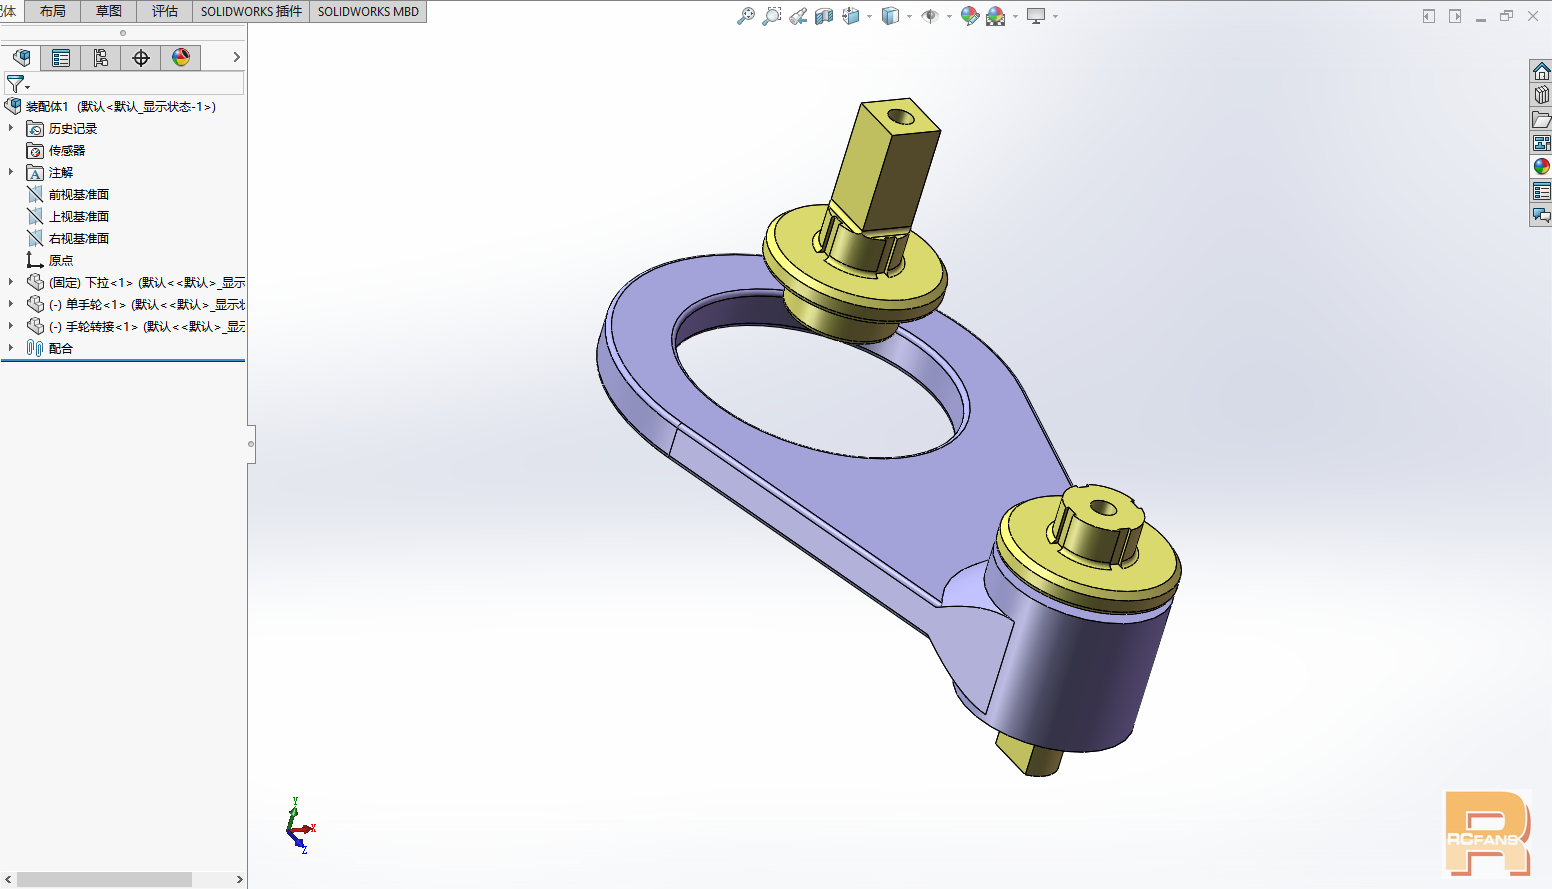Click the horizontal scrollbar in feature tree
1552x889 pixels.
[x=104, y=879]
